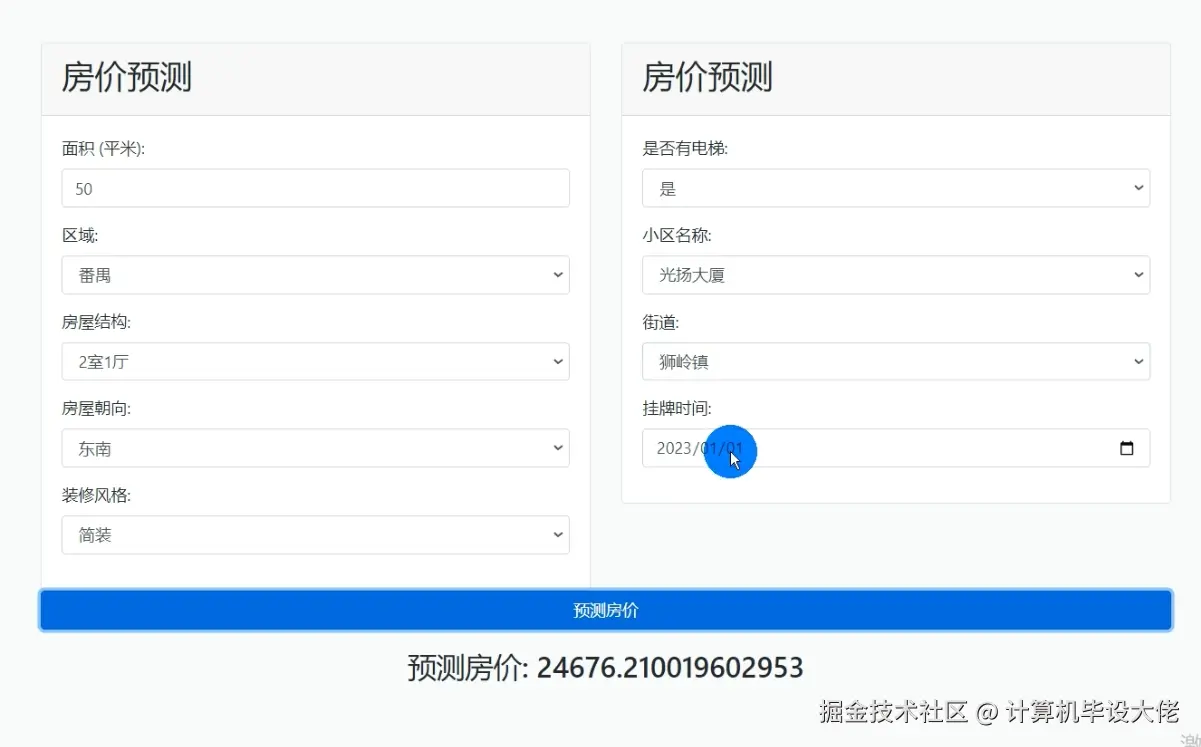
Task: Open the 街道 dropdown showing 狮岭镇
Action: click(895, 361)
